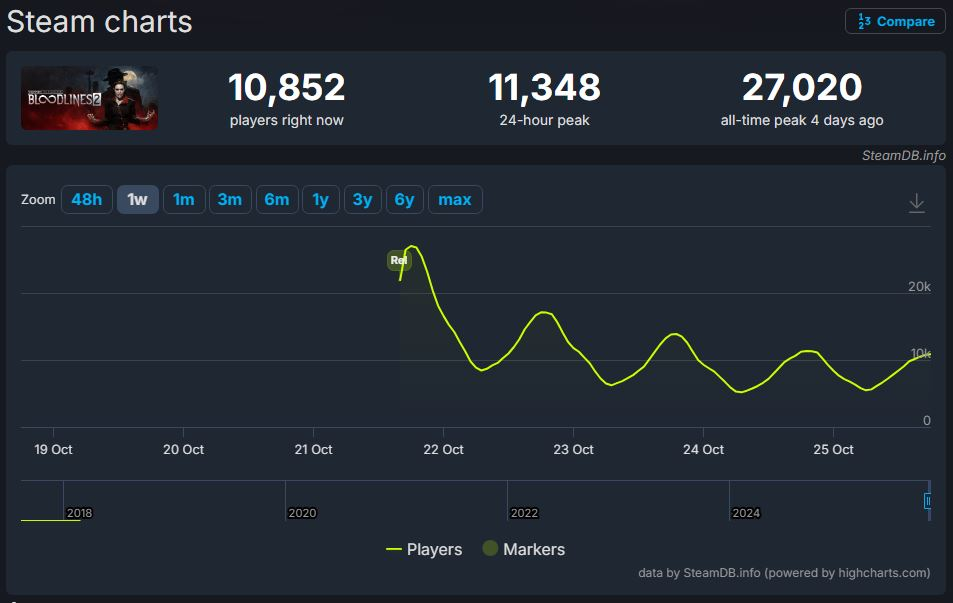Select the 1w zoom range
This screenshot has height=603, width=953.
click(137, 199)
